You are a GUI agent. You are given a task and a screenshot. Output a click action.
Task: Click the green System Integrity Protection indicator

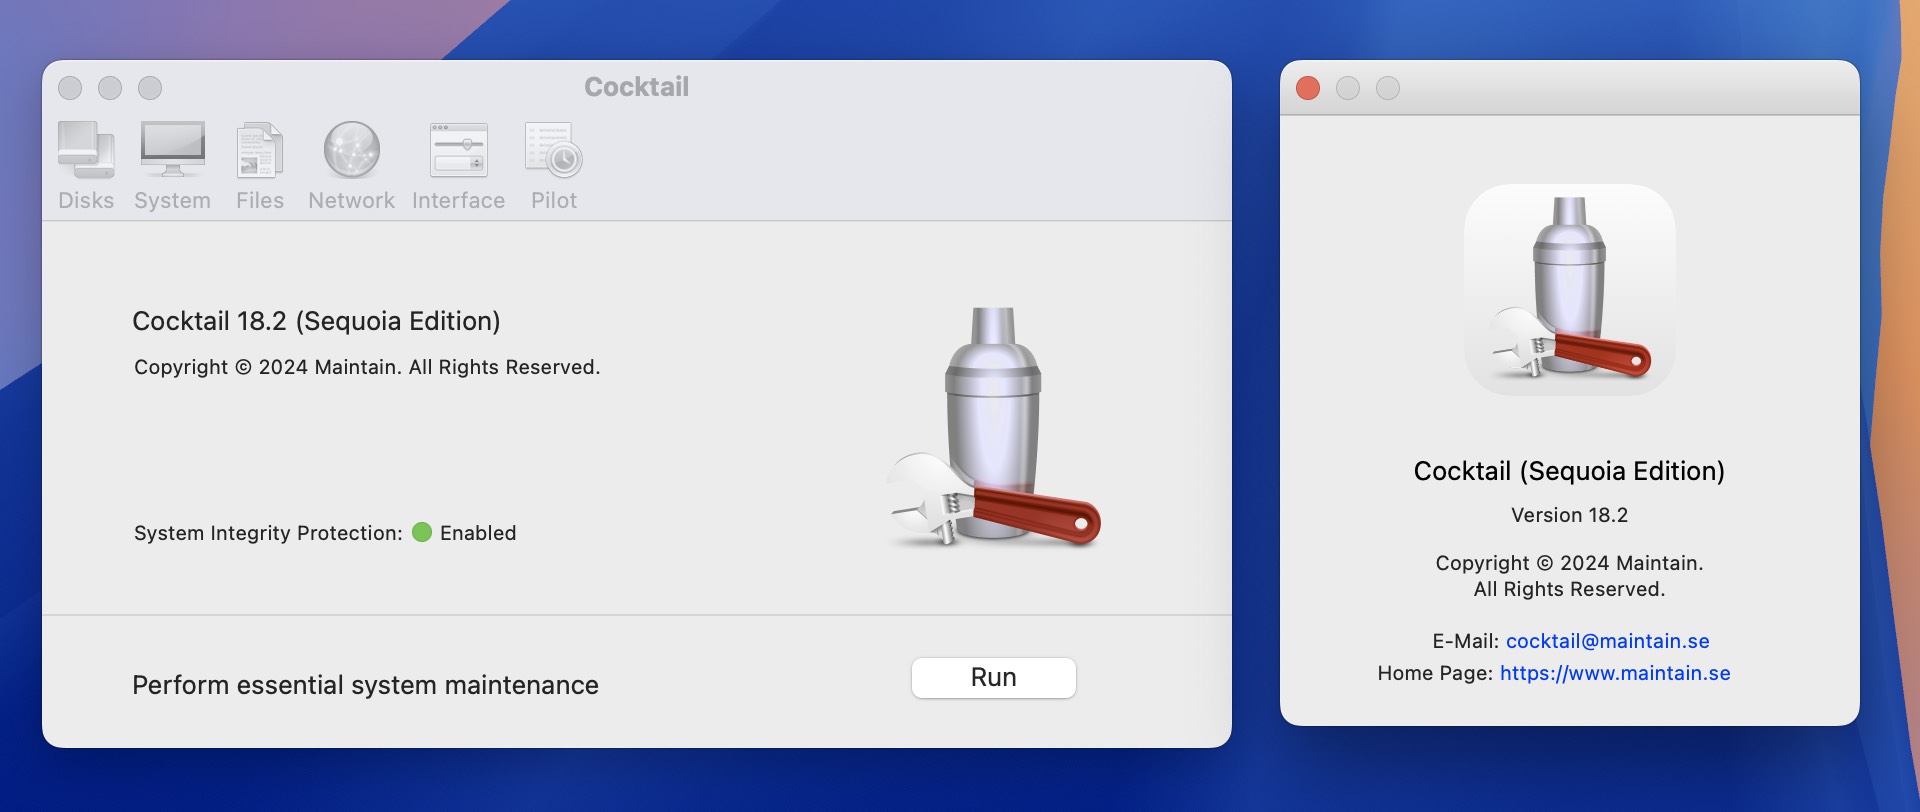pyautogui.click(x=422, y=532)
